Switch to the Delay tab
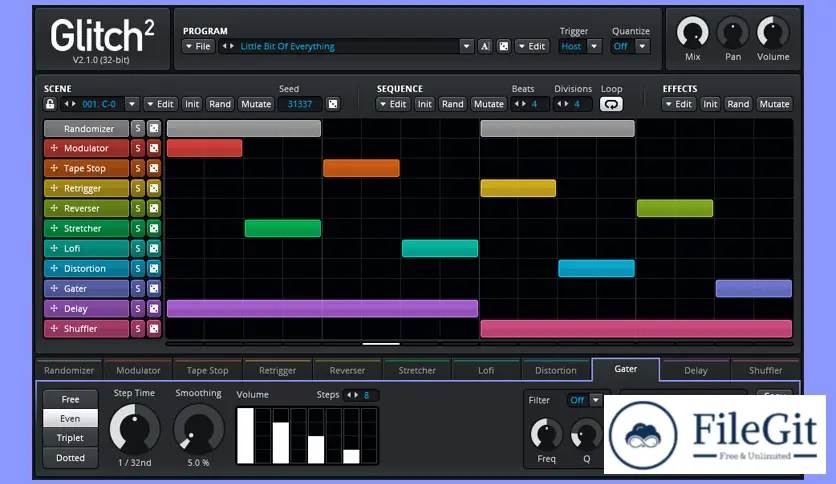This screenshot has height=484, width=836. [696, 370]
